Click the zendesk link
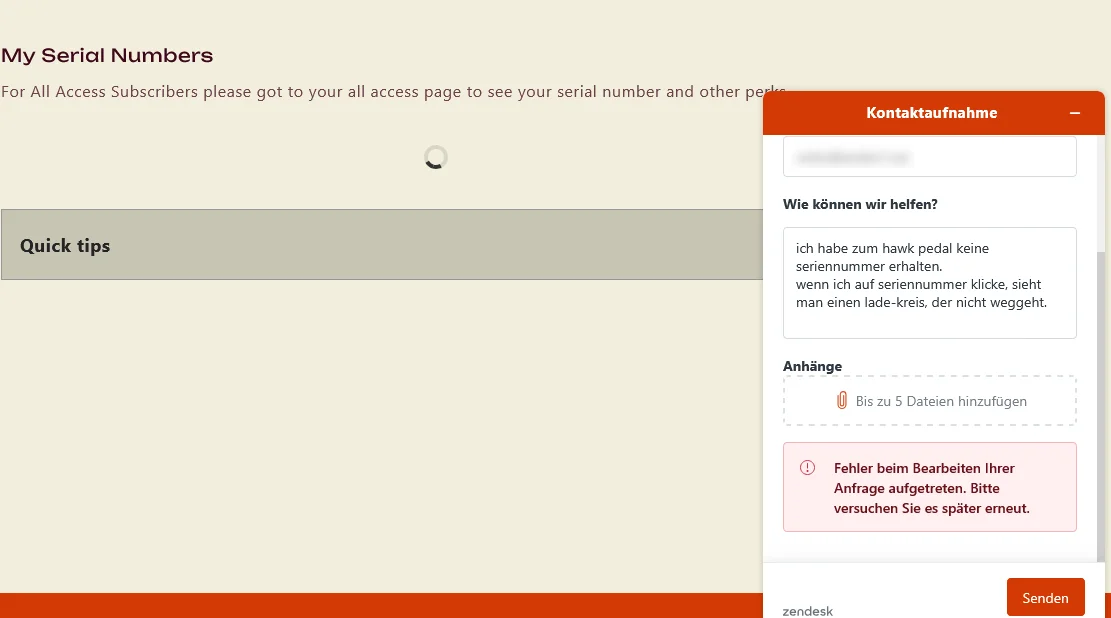The width and height of the screenshot is (1111, 618). click(x=808, y=611)
